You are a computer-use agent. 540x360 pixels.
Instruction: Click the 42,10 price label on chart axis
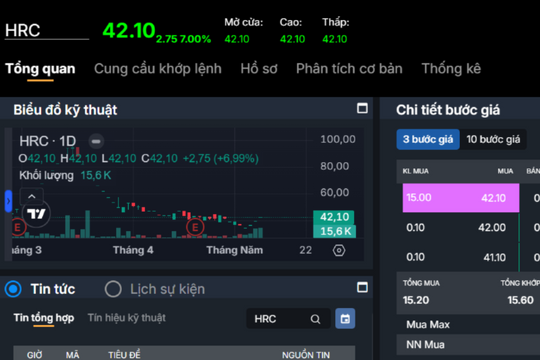point(334,217)
